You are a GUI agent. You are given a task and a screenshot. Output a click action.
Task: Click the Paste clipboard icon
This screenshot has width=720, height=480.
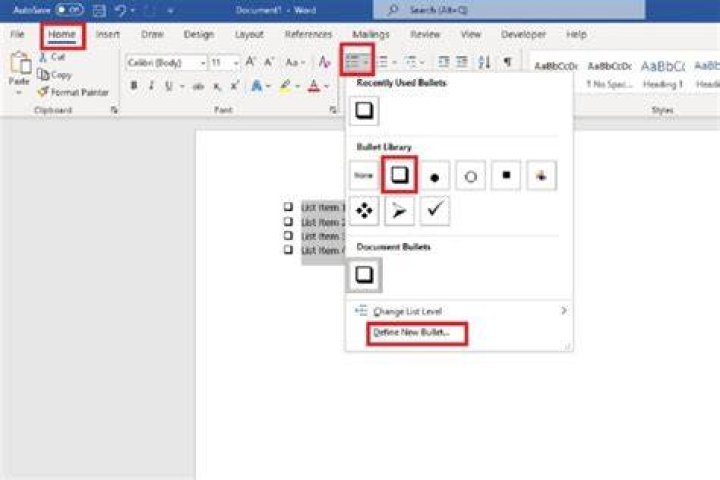pyautogui.click(x=20, y=63)
